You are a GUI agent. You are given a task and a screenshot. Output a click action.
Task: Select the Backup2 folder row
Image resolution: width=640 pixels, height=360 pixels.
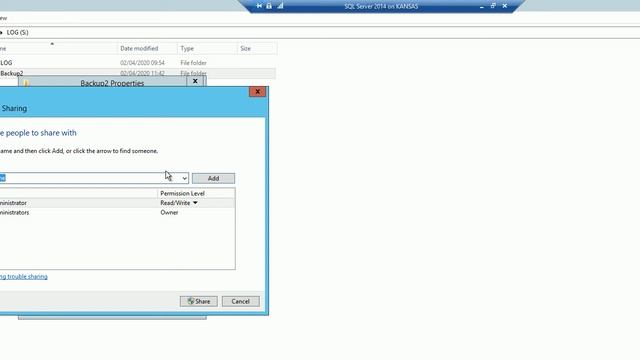[x=138, y=73]
